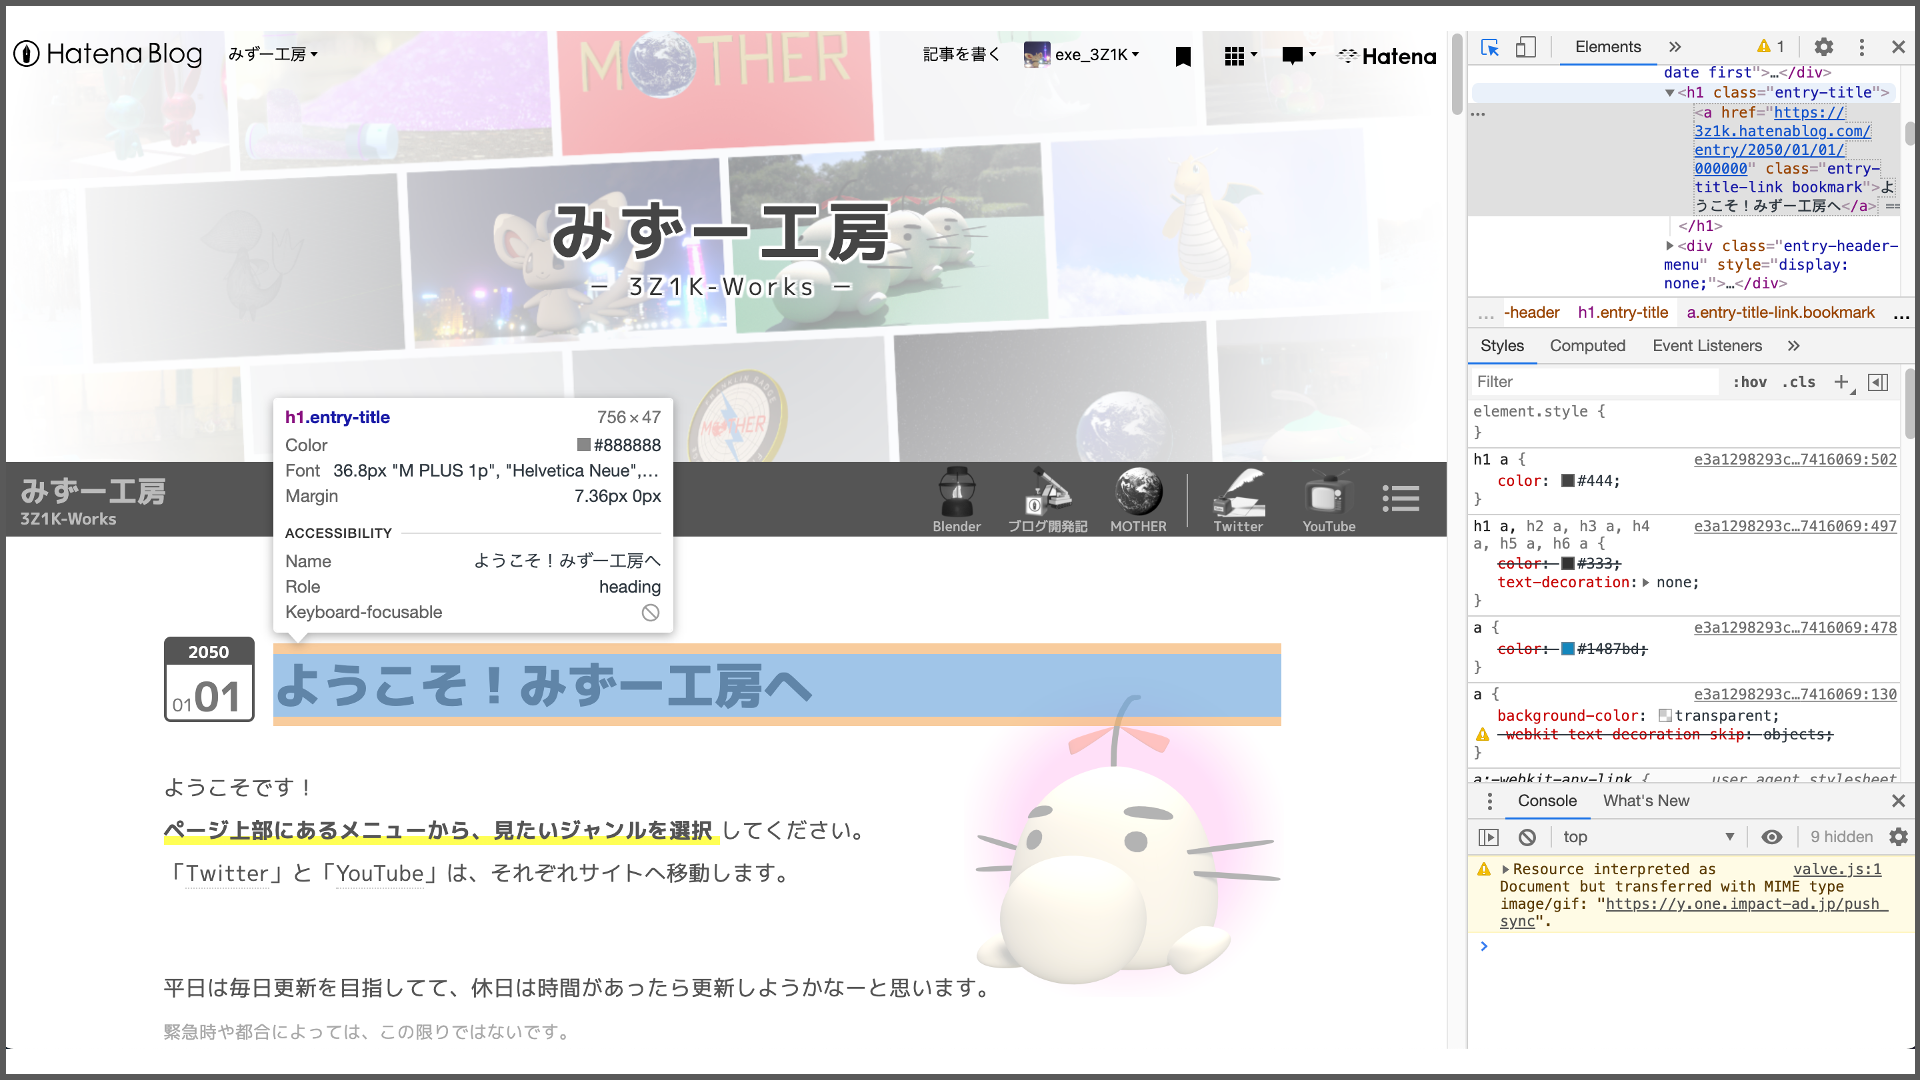Open the console drawer three-dot menu
This screenshot has height=1080, width=1920.
[x=1490, y=801]
